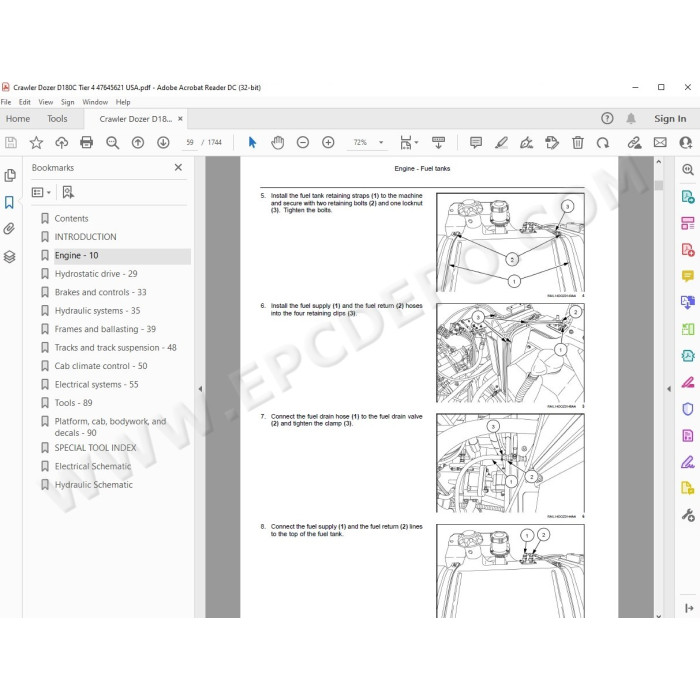
Task: Open Export PDF tool in right pane
Action: [688, 196]
